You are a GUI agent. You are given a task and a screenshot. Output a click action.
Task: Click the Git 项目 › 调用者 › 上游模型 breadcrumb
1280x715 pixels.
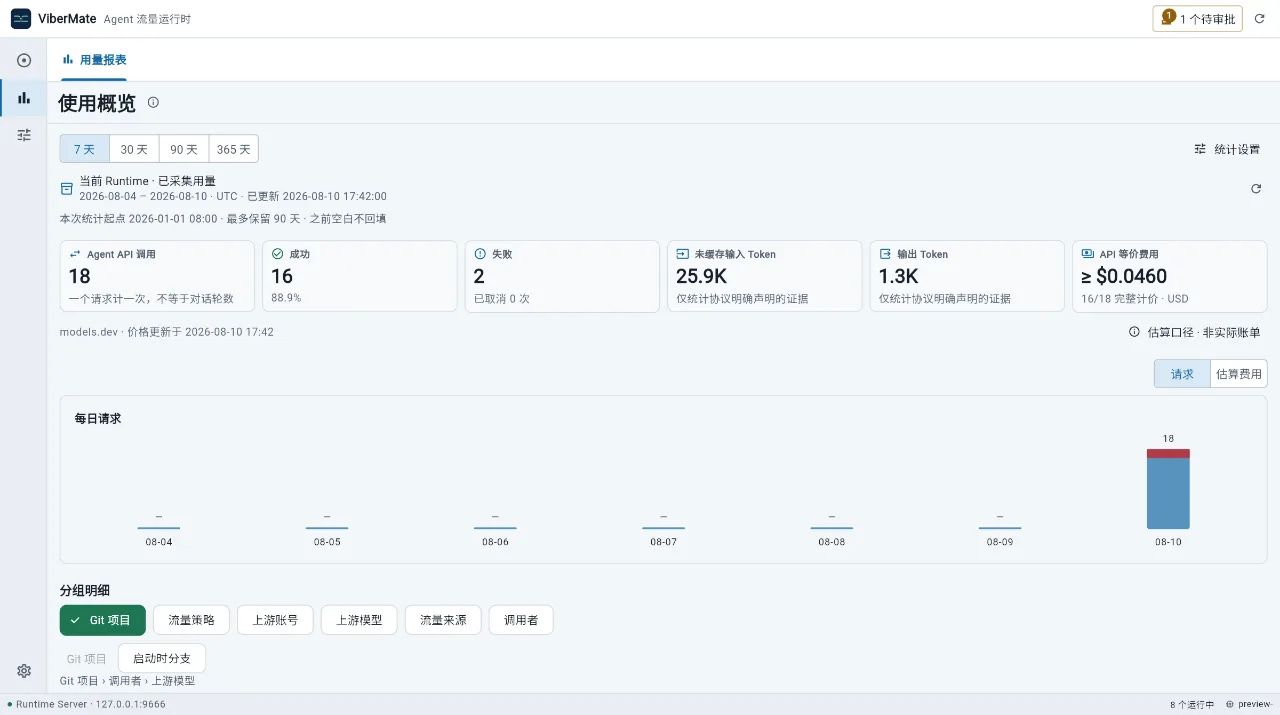127,681
